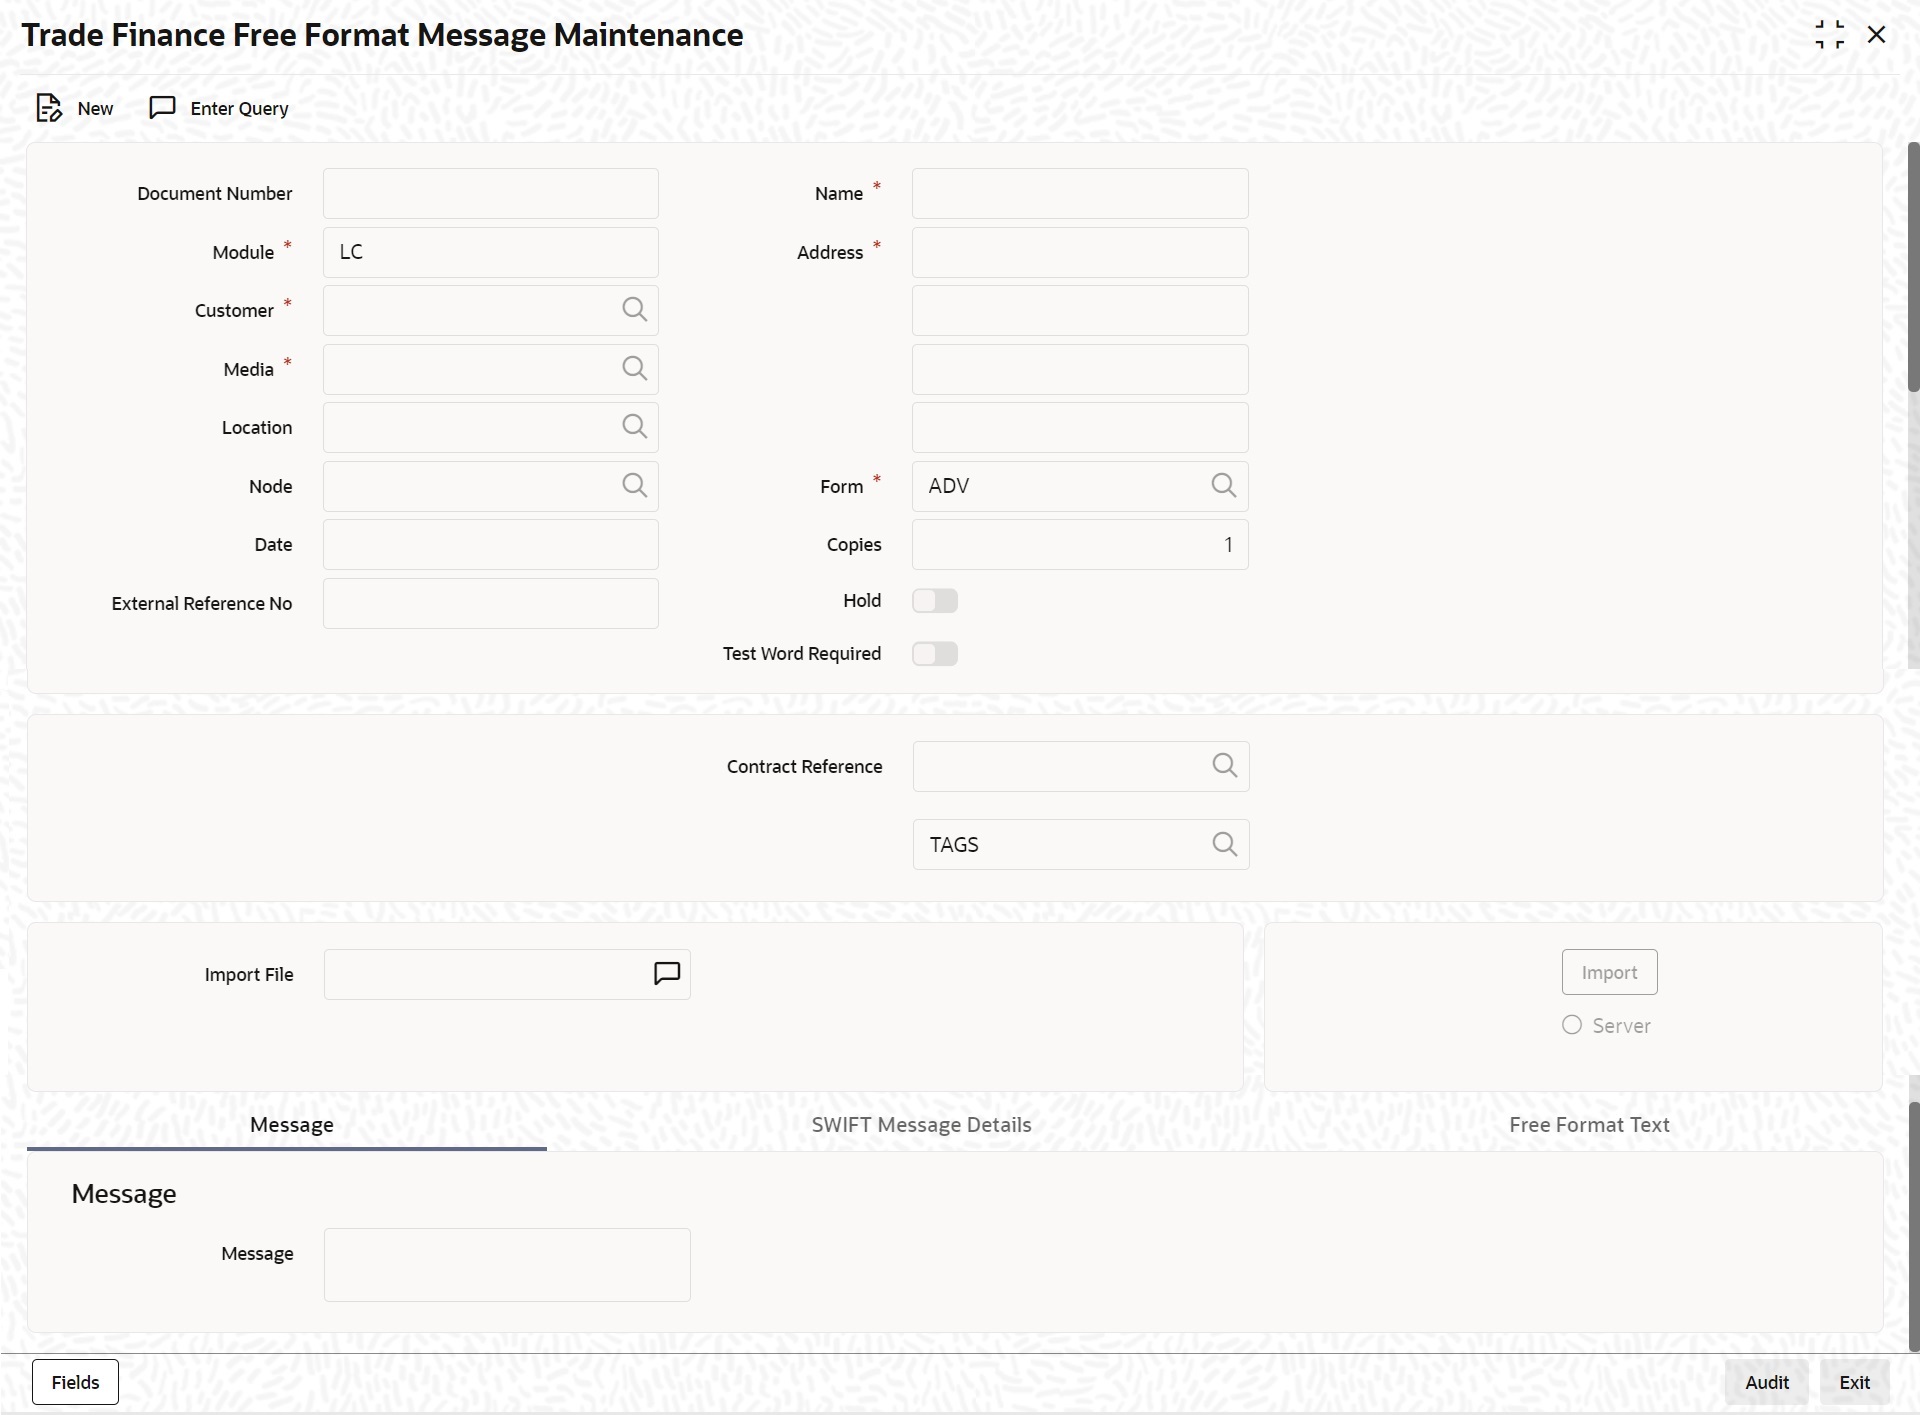1920x1415 pixels.
Task: Switch to SWIFT Message Details tab
Action: (921, 1124)
